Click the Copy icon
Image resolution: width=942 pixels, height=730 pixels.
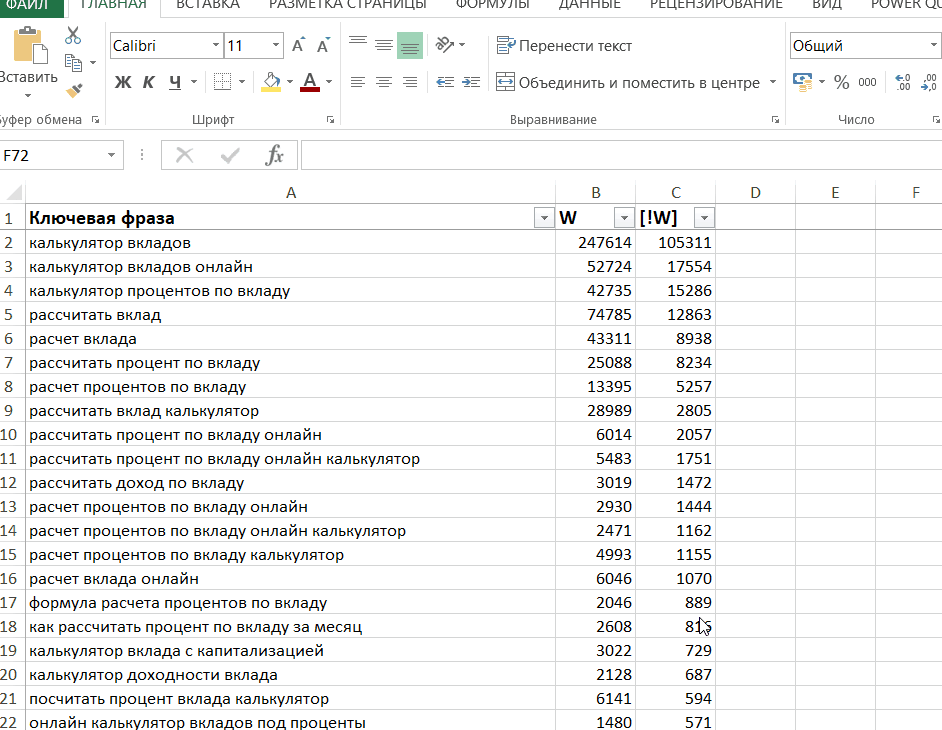pyautogui.click(x=73, y=62)
